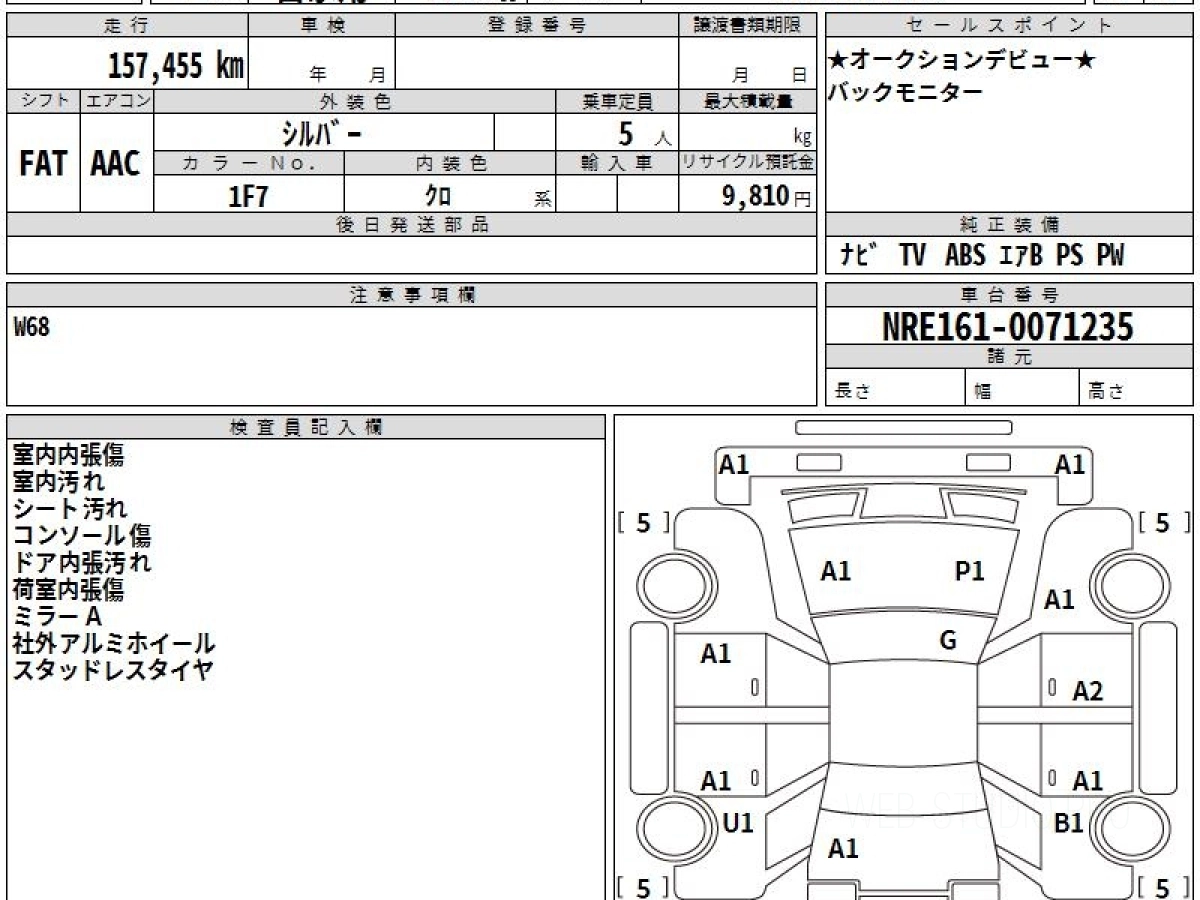
Task: Click the エアコン header cell
Action: (x=117, y=101)
